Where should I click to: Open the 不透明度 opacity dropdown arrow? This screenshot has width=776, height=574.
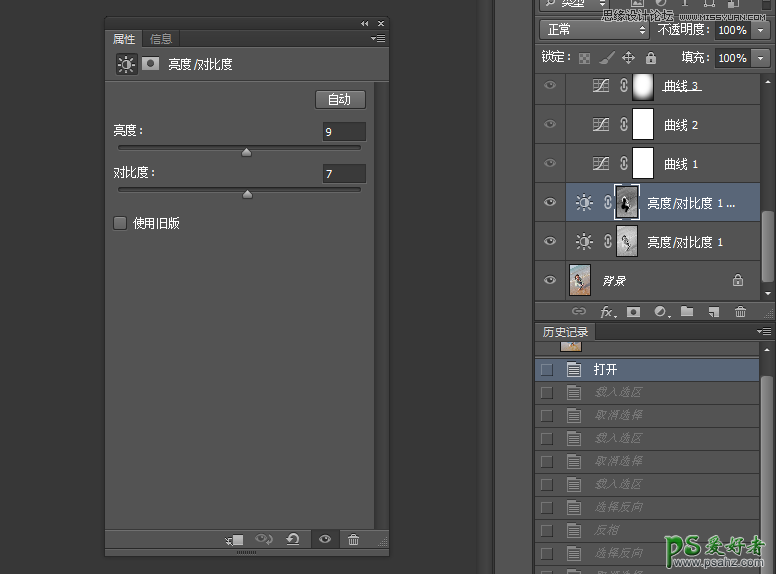point(761,30)
